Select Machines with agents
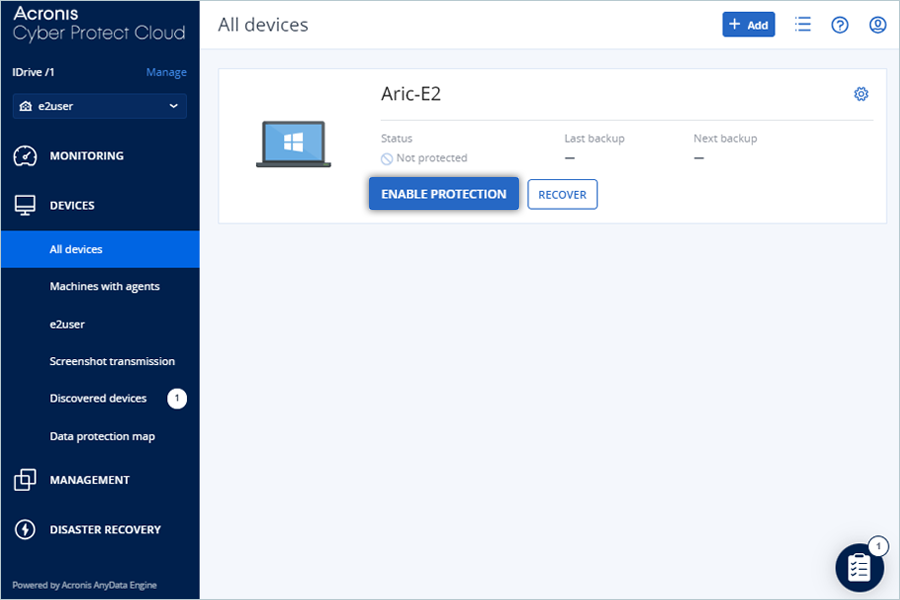 [x=104, y=287]
